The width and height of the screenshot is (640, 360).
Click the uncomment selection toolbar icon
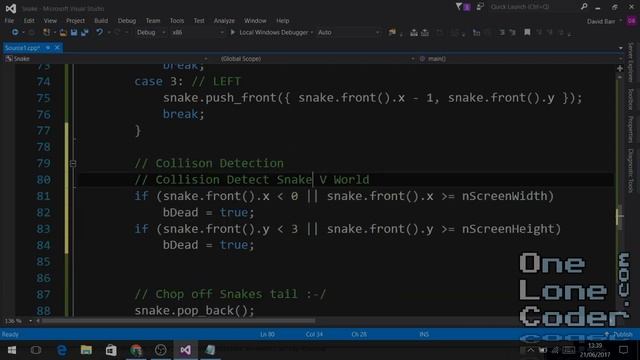pos(513,32)
